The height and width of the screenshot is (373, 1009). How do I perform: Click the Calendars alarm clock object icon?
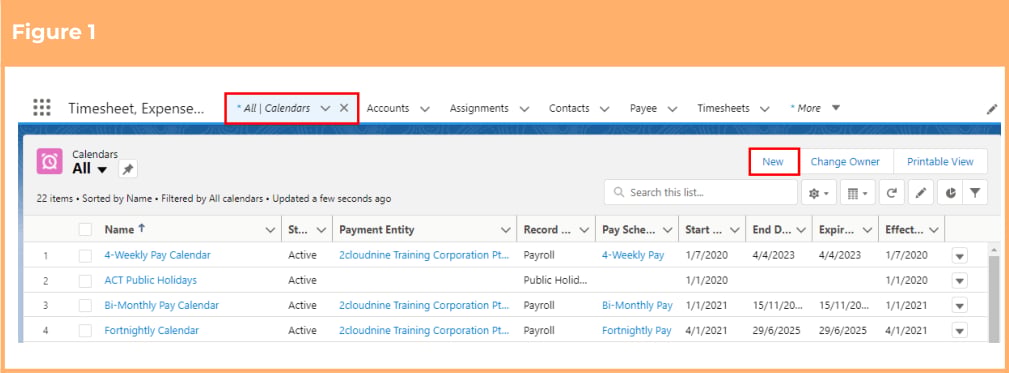click(50, 161)
